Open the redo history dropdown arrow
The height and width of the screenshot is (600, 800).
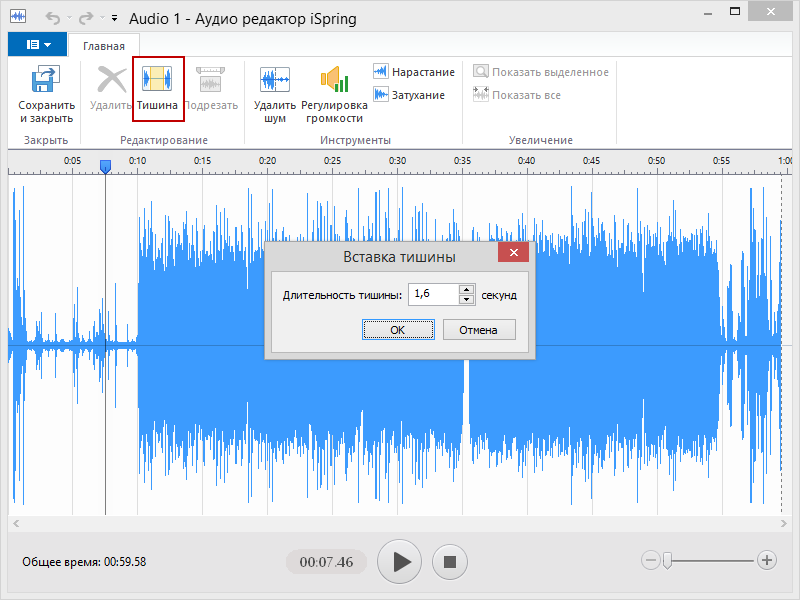[x=102, y=18]
